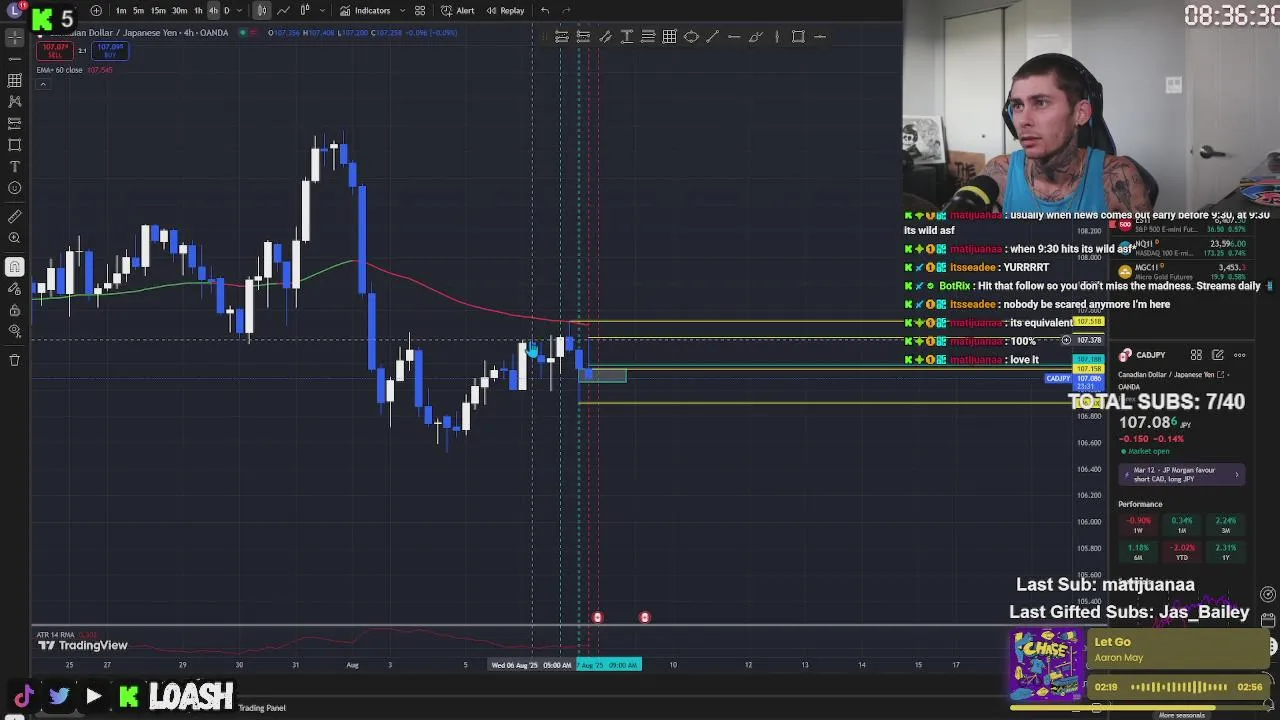The height and width of the screenshot is (720, 1280).
Task: Expand chart type dropdown arrow
Action: coord(322,10)
